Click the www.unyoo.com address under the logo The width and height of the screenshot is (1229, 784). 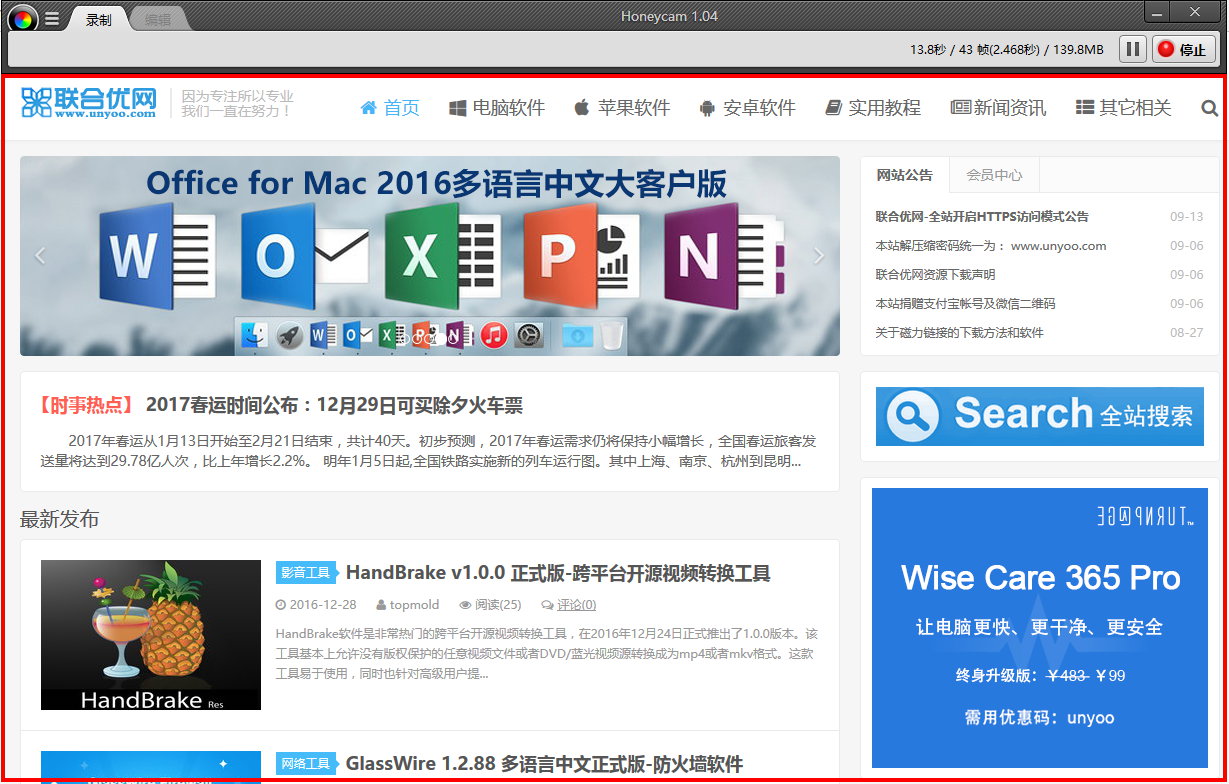(x=105, y=114)
